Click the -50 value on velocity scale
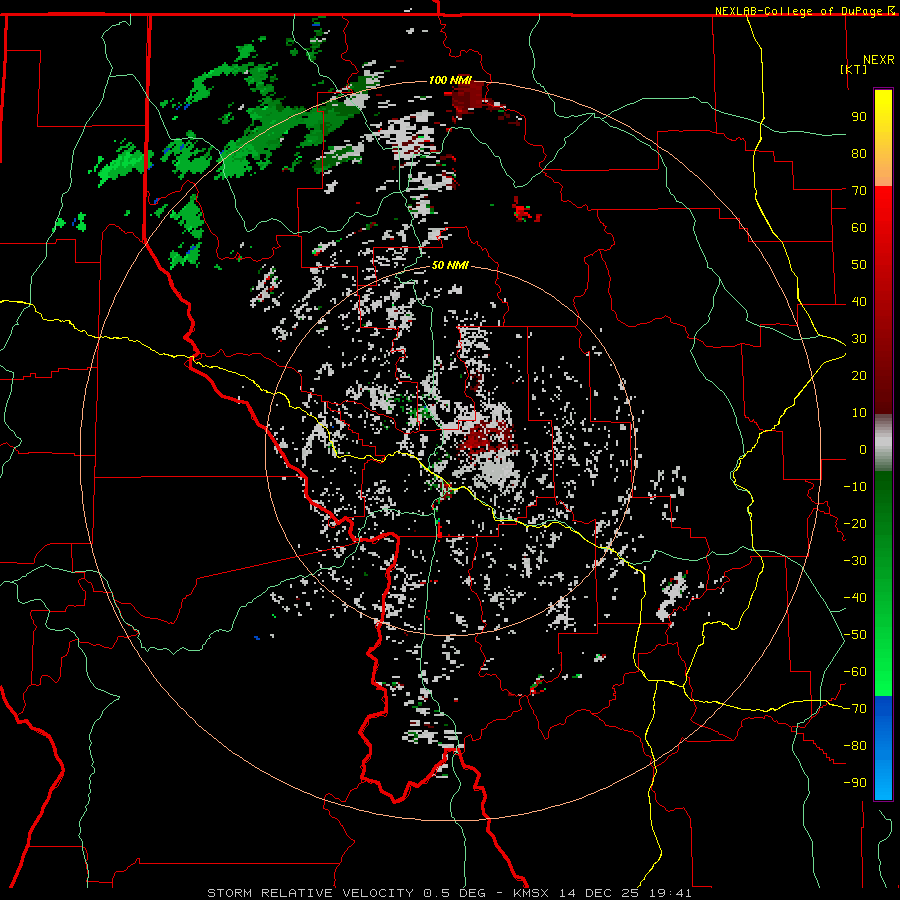The height and width of the screenshot is (900, 900). pos(855,635)
